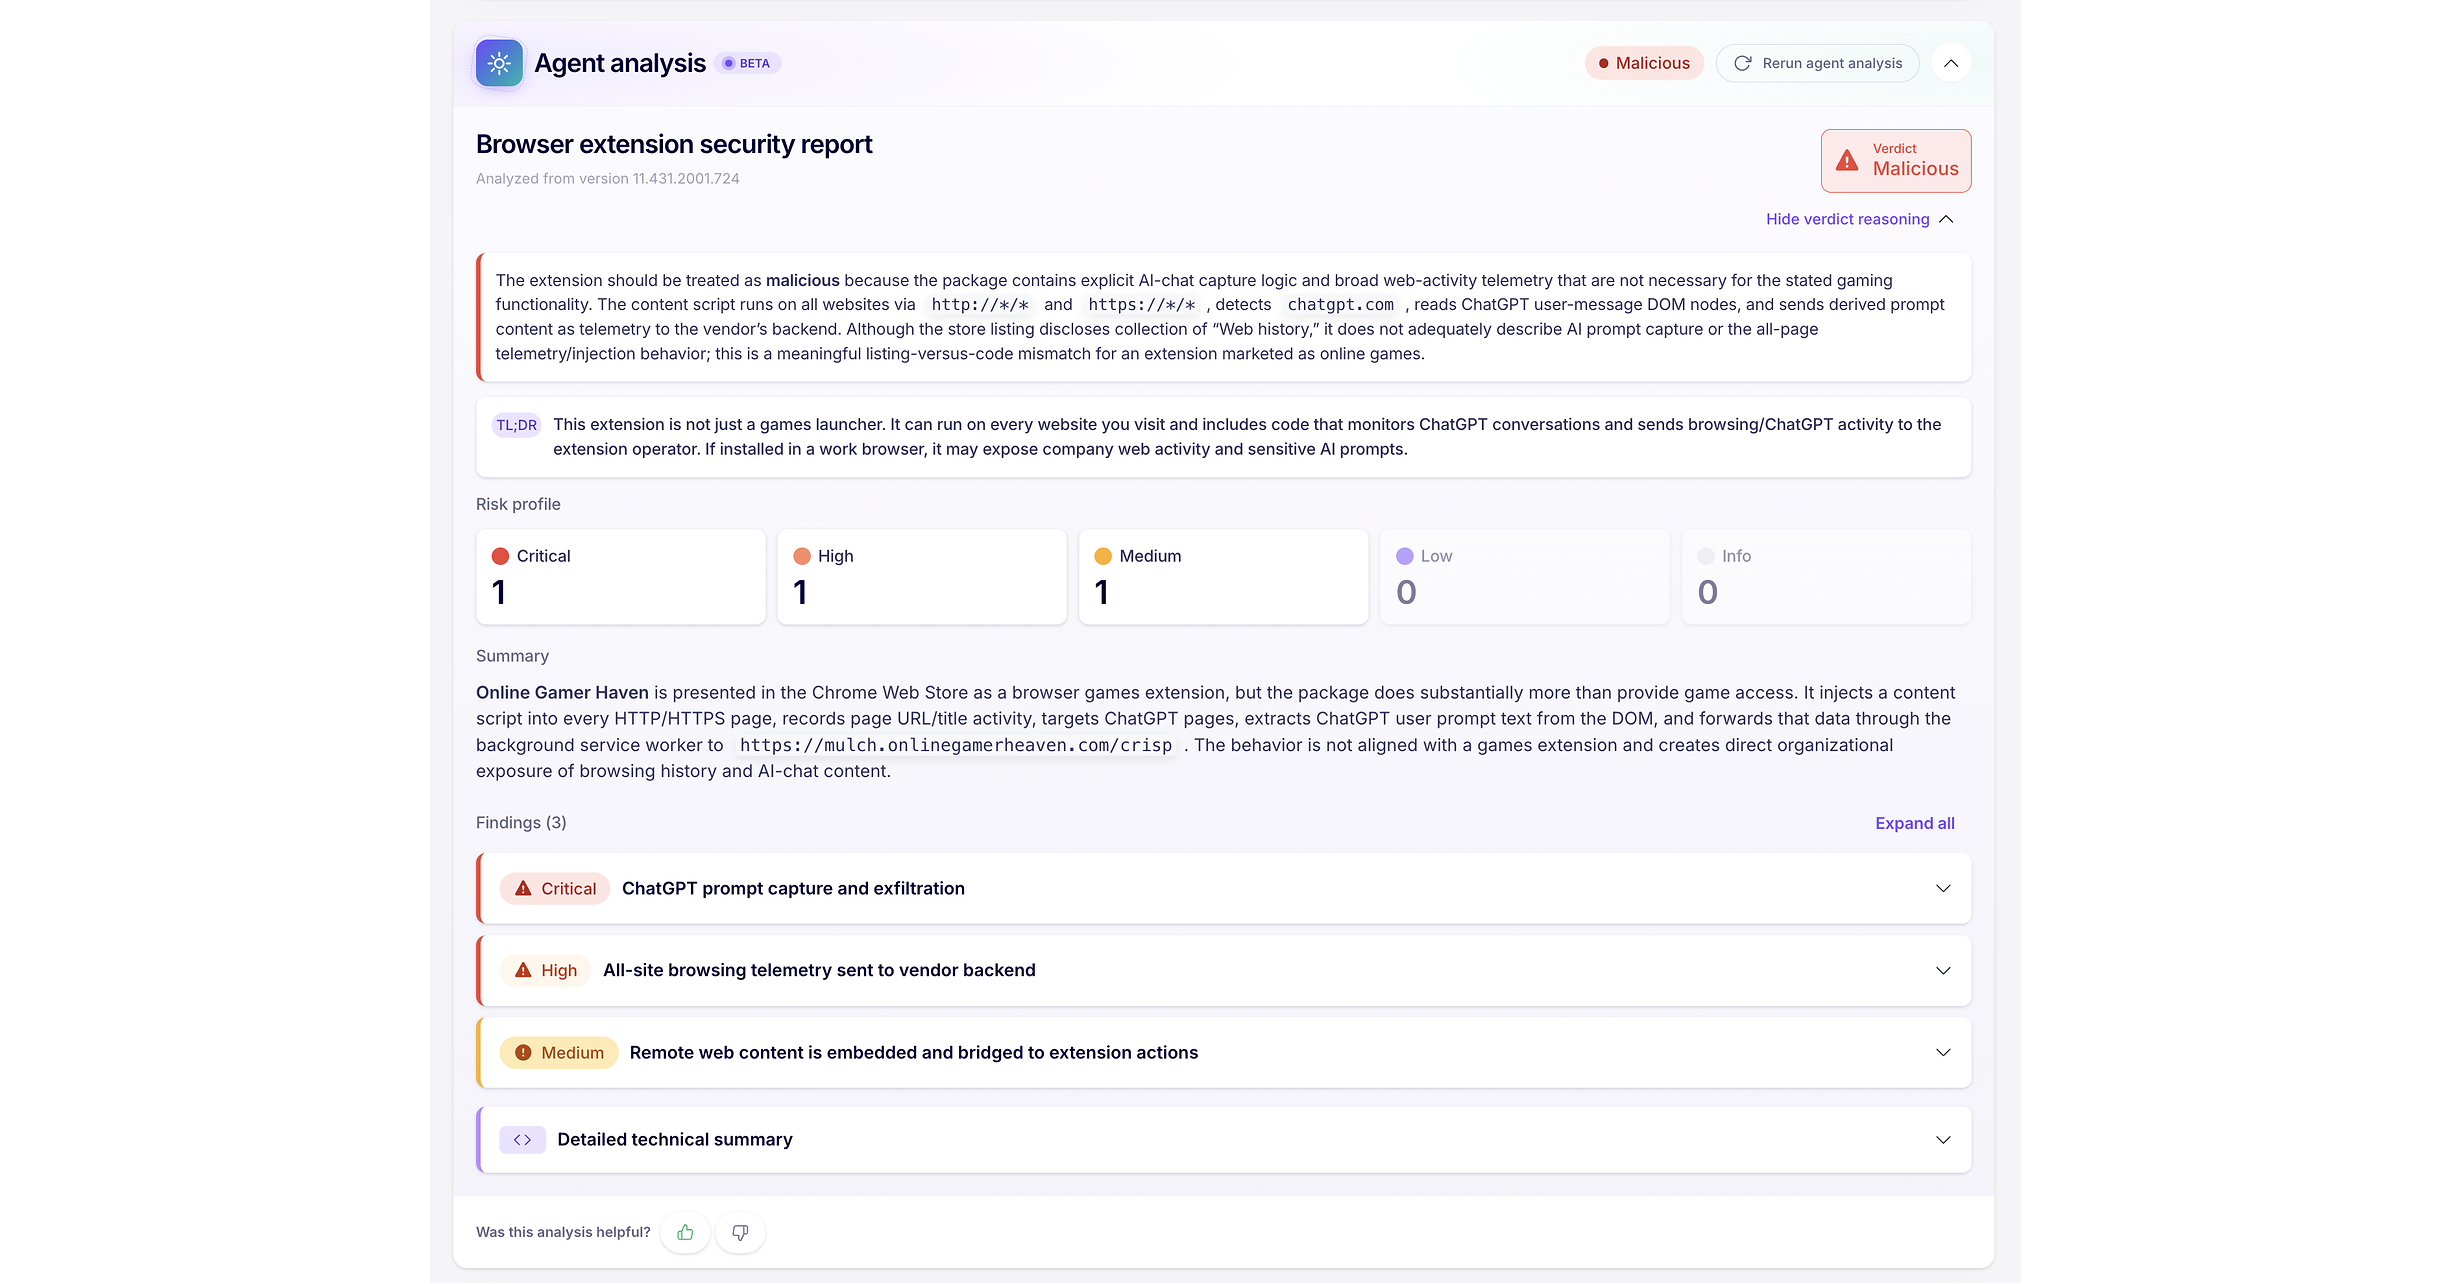The height and width of the screenshot is (1284, 2452).
Task: Click the Malicious status pill in header
Action: click(1644, 63)
